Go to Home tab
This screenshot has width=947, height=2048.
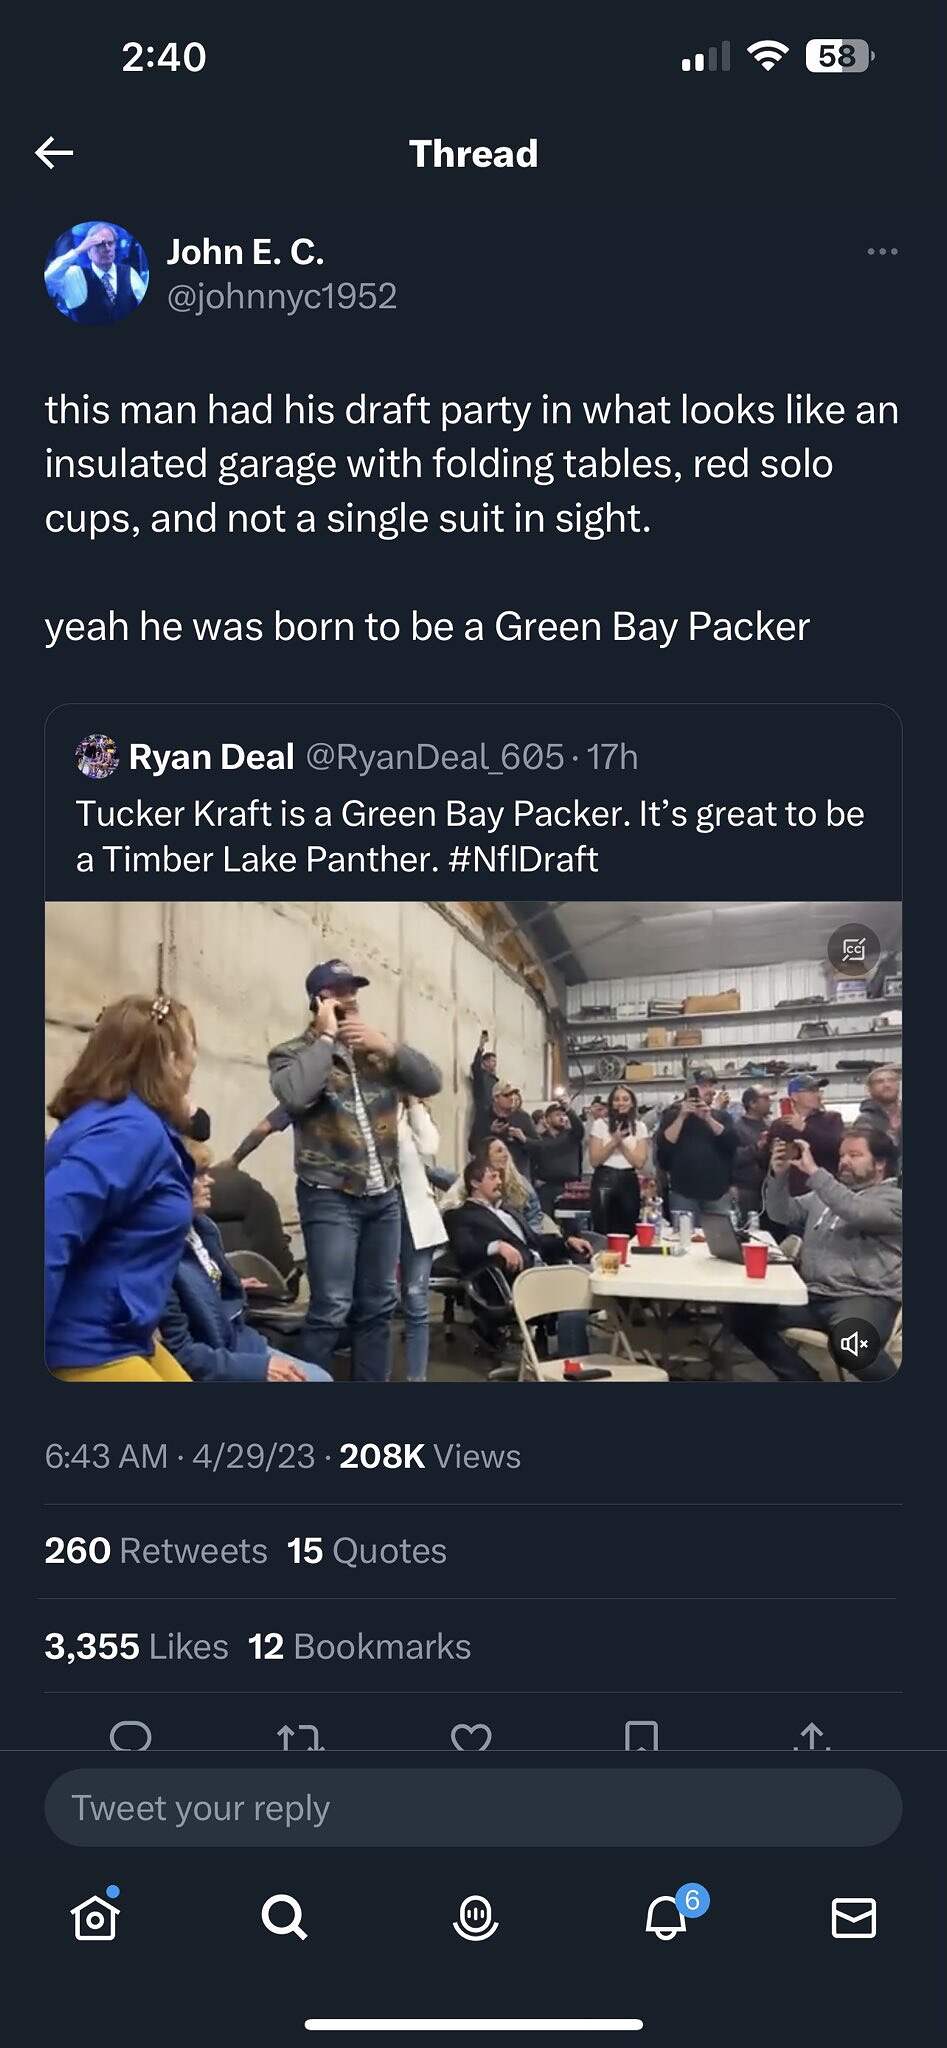95,1917
